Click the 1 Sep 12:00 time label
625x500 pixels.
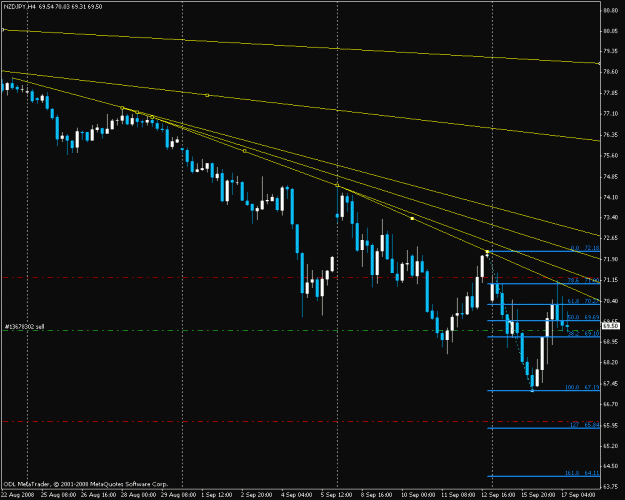point(217,495)
